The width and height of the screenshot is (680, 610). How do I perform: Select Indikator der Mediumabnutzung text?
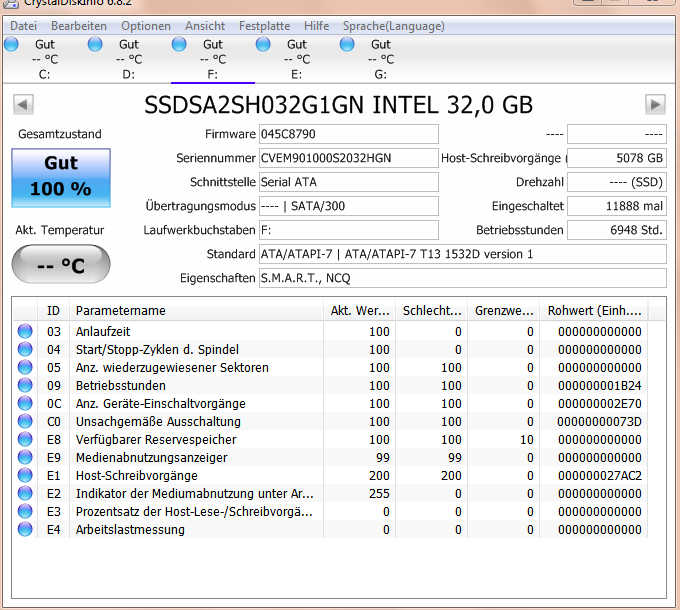point(194,493)
